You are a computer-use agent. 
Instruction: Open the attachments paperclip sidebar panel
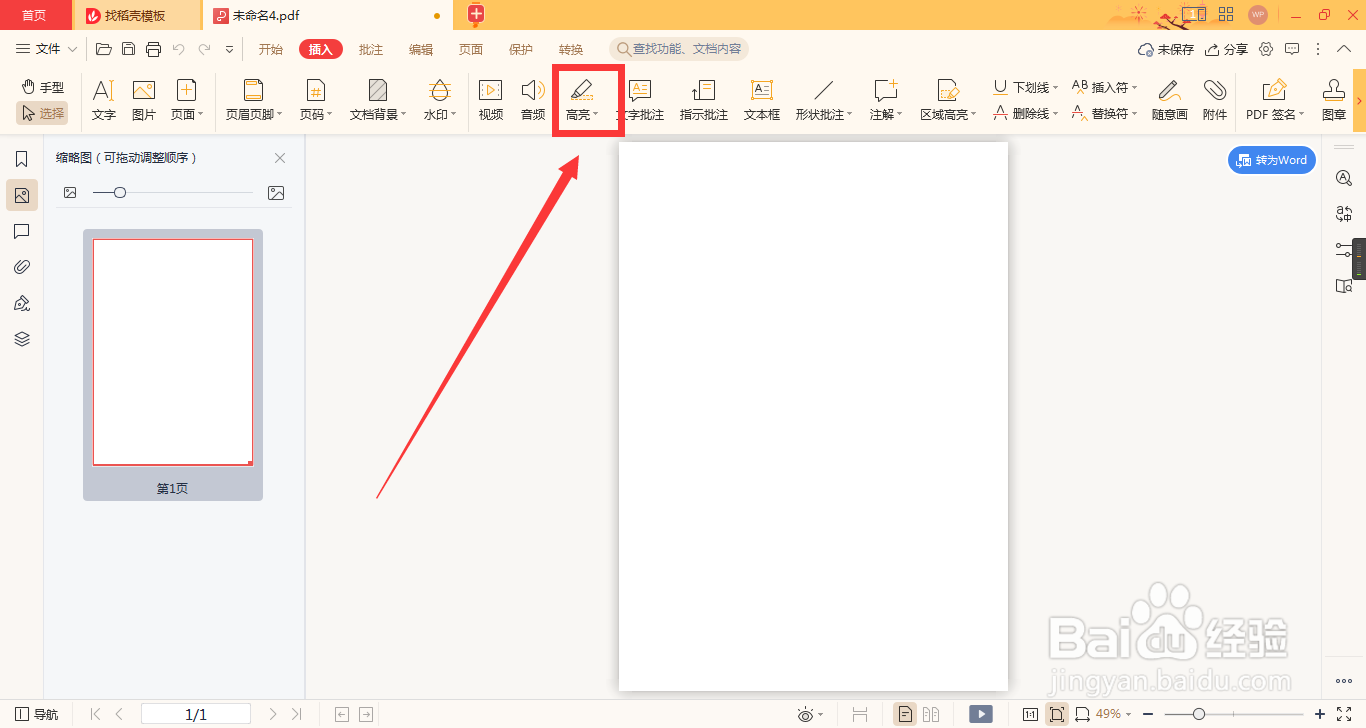(22, 267)
